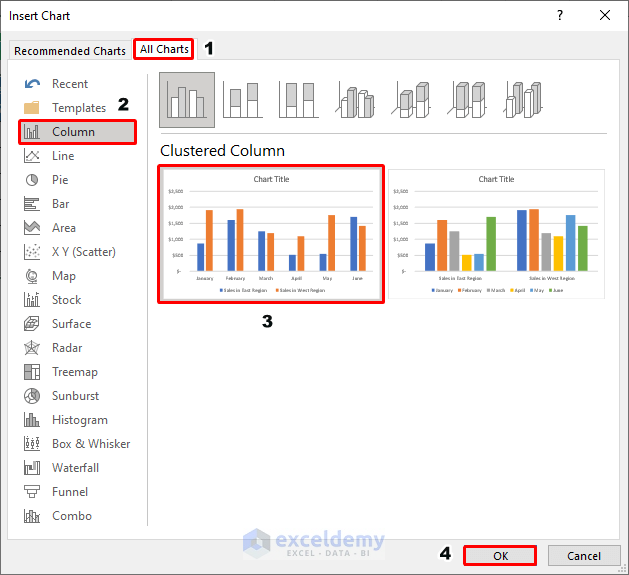Close the Insert Chart dialog
Image resolution: width=629 pixels, height=575 pixels.
pos(605,15)
